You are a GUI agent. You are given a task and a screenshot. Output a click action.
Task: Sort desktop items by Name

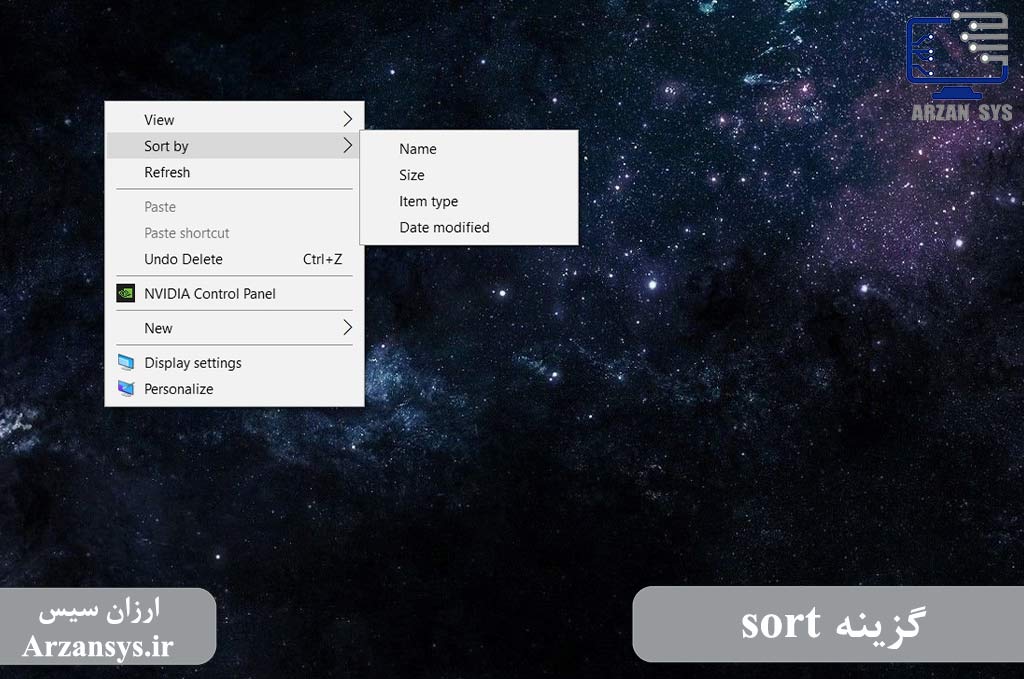469,149
